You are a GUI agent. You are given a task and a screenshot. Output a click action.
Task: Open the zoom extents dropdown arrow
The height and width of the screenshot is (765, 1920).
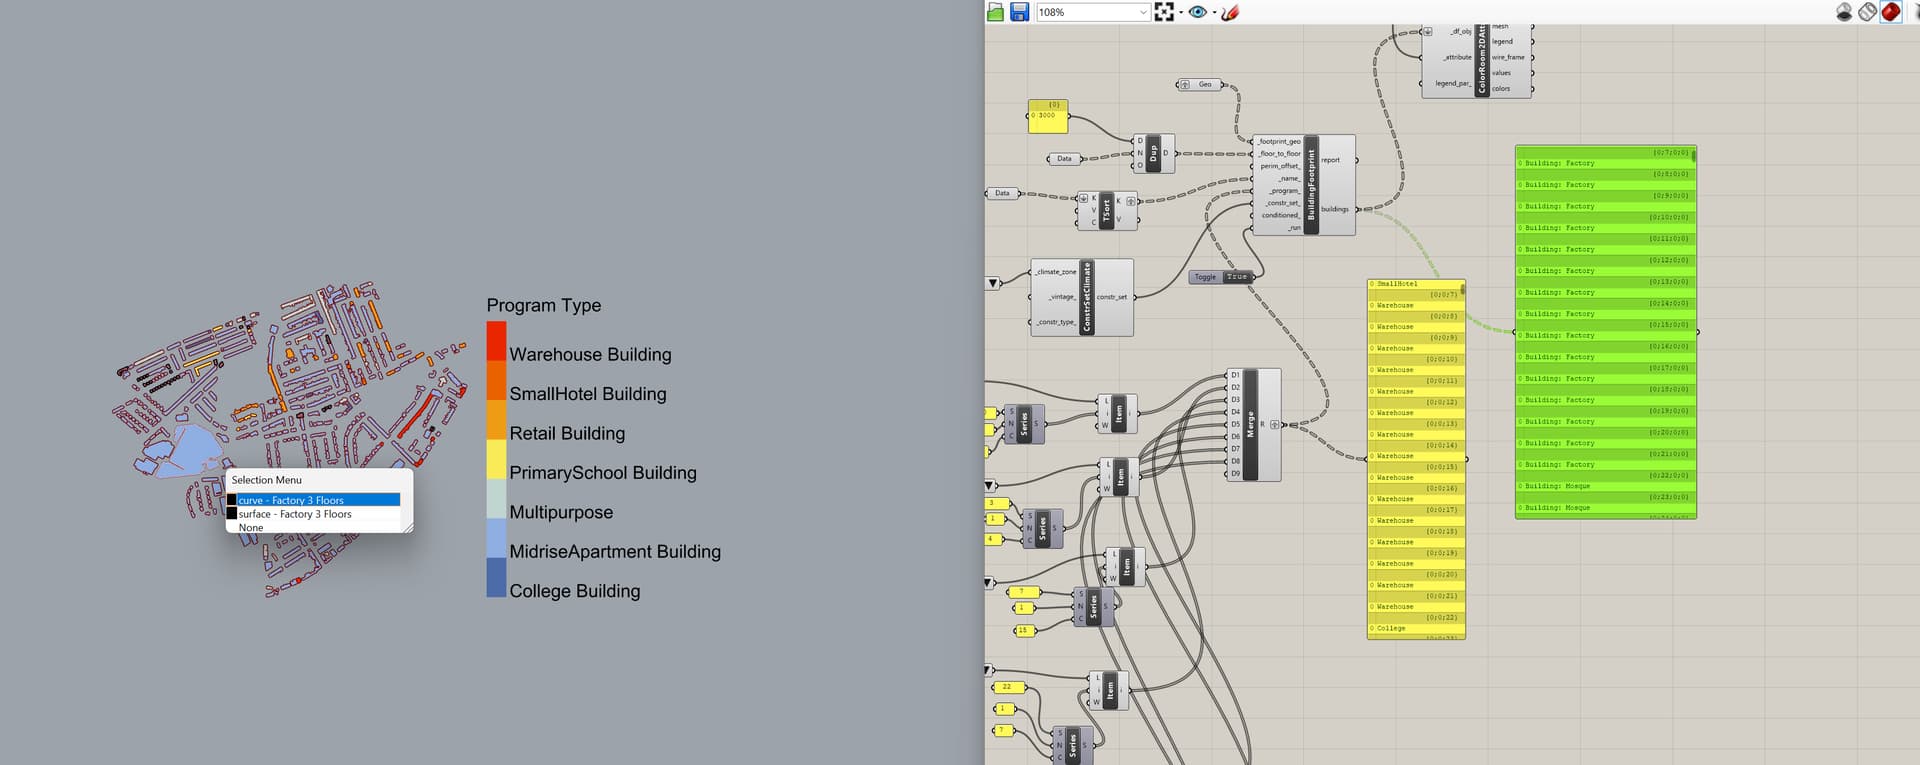[x=1180, y=13]
